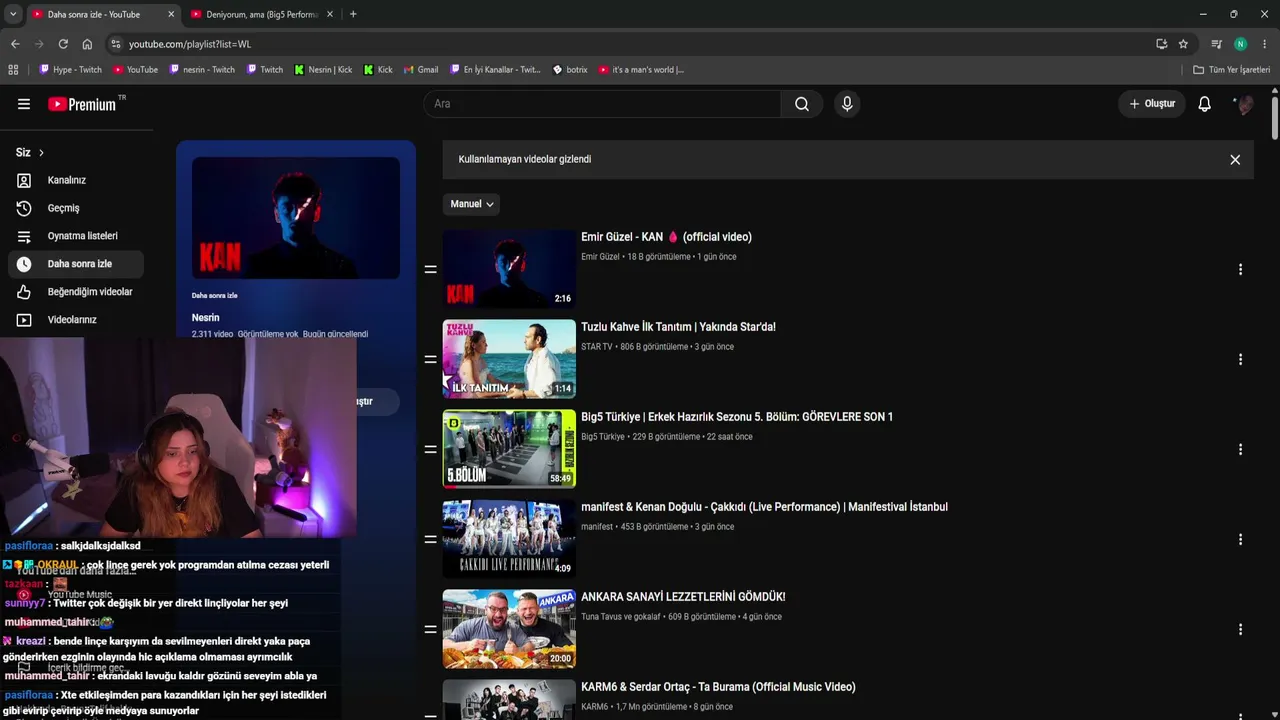Image resolution: width=1280 pixels, height=720 pixels.
Task: Open the Tuna Tavus ve gokalaf channel link
Action: [x=621, y=617]
